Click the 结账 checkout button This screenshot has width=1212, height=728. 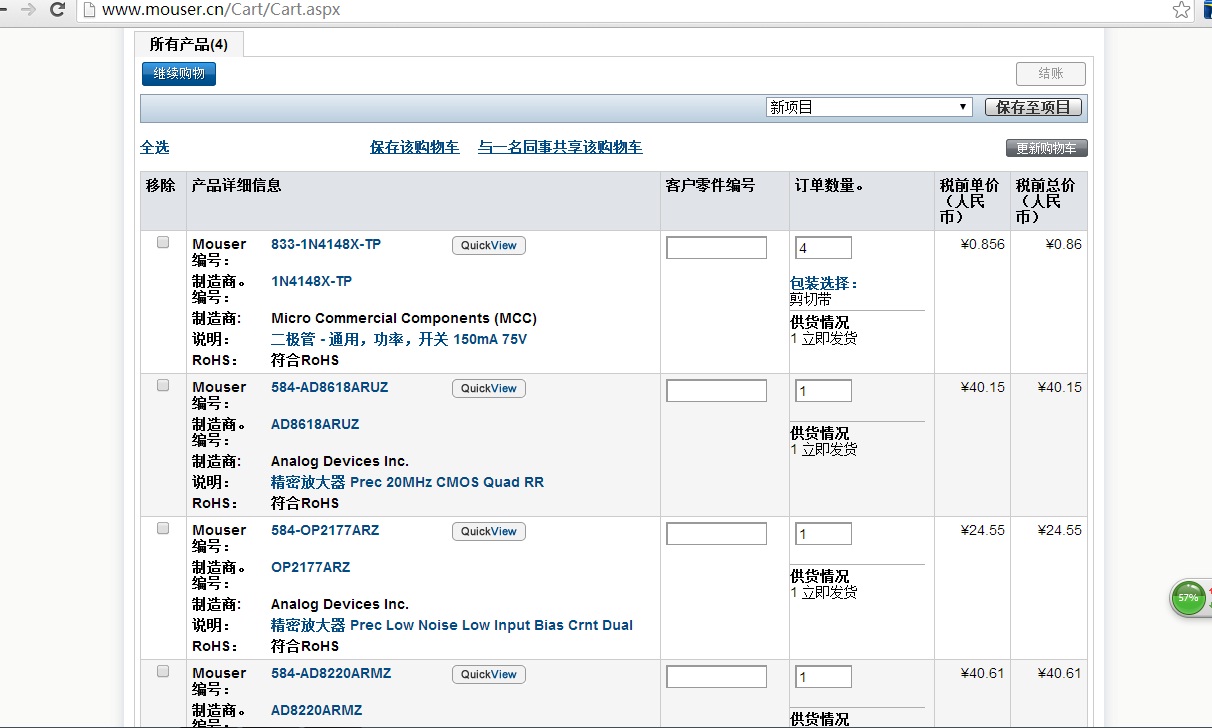tap(1051, 74)
